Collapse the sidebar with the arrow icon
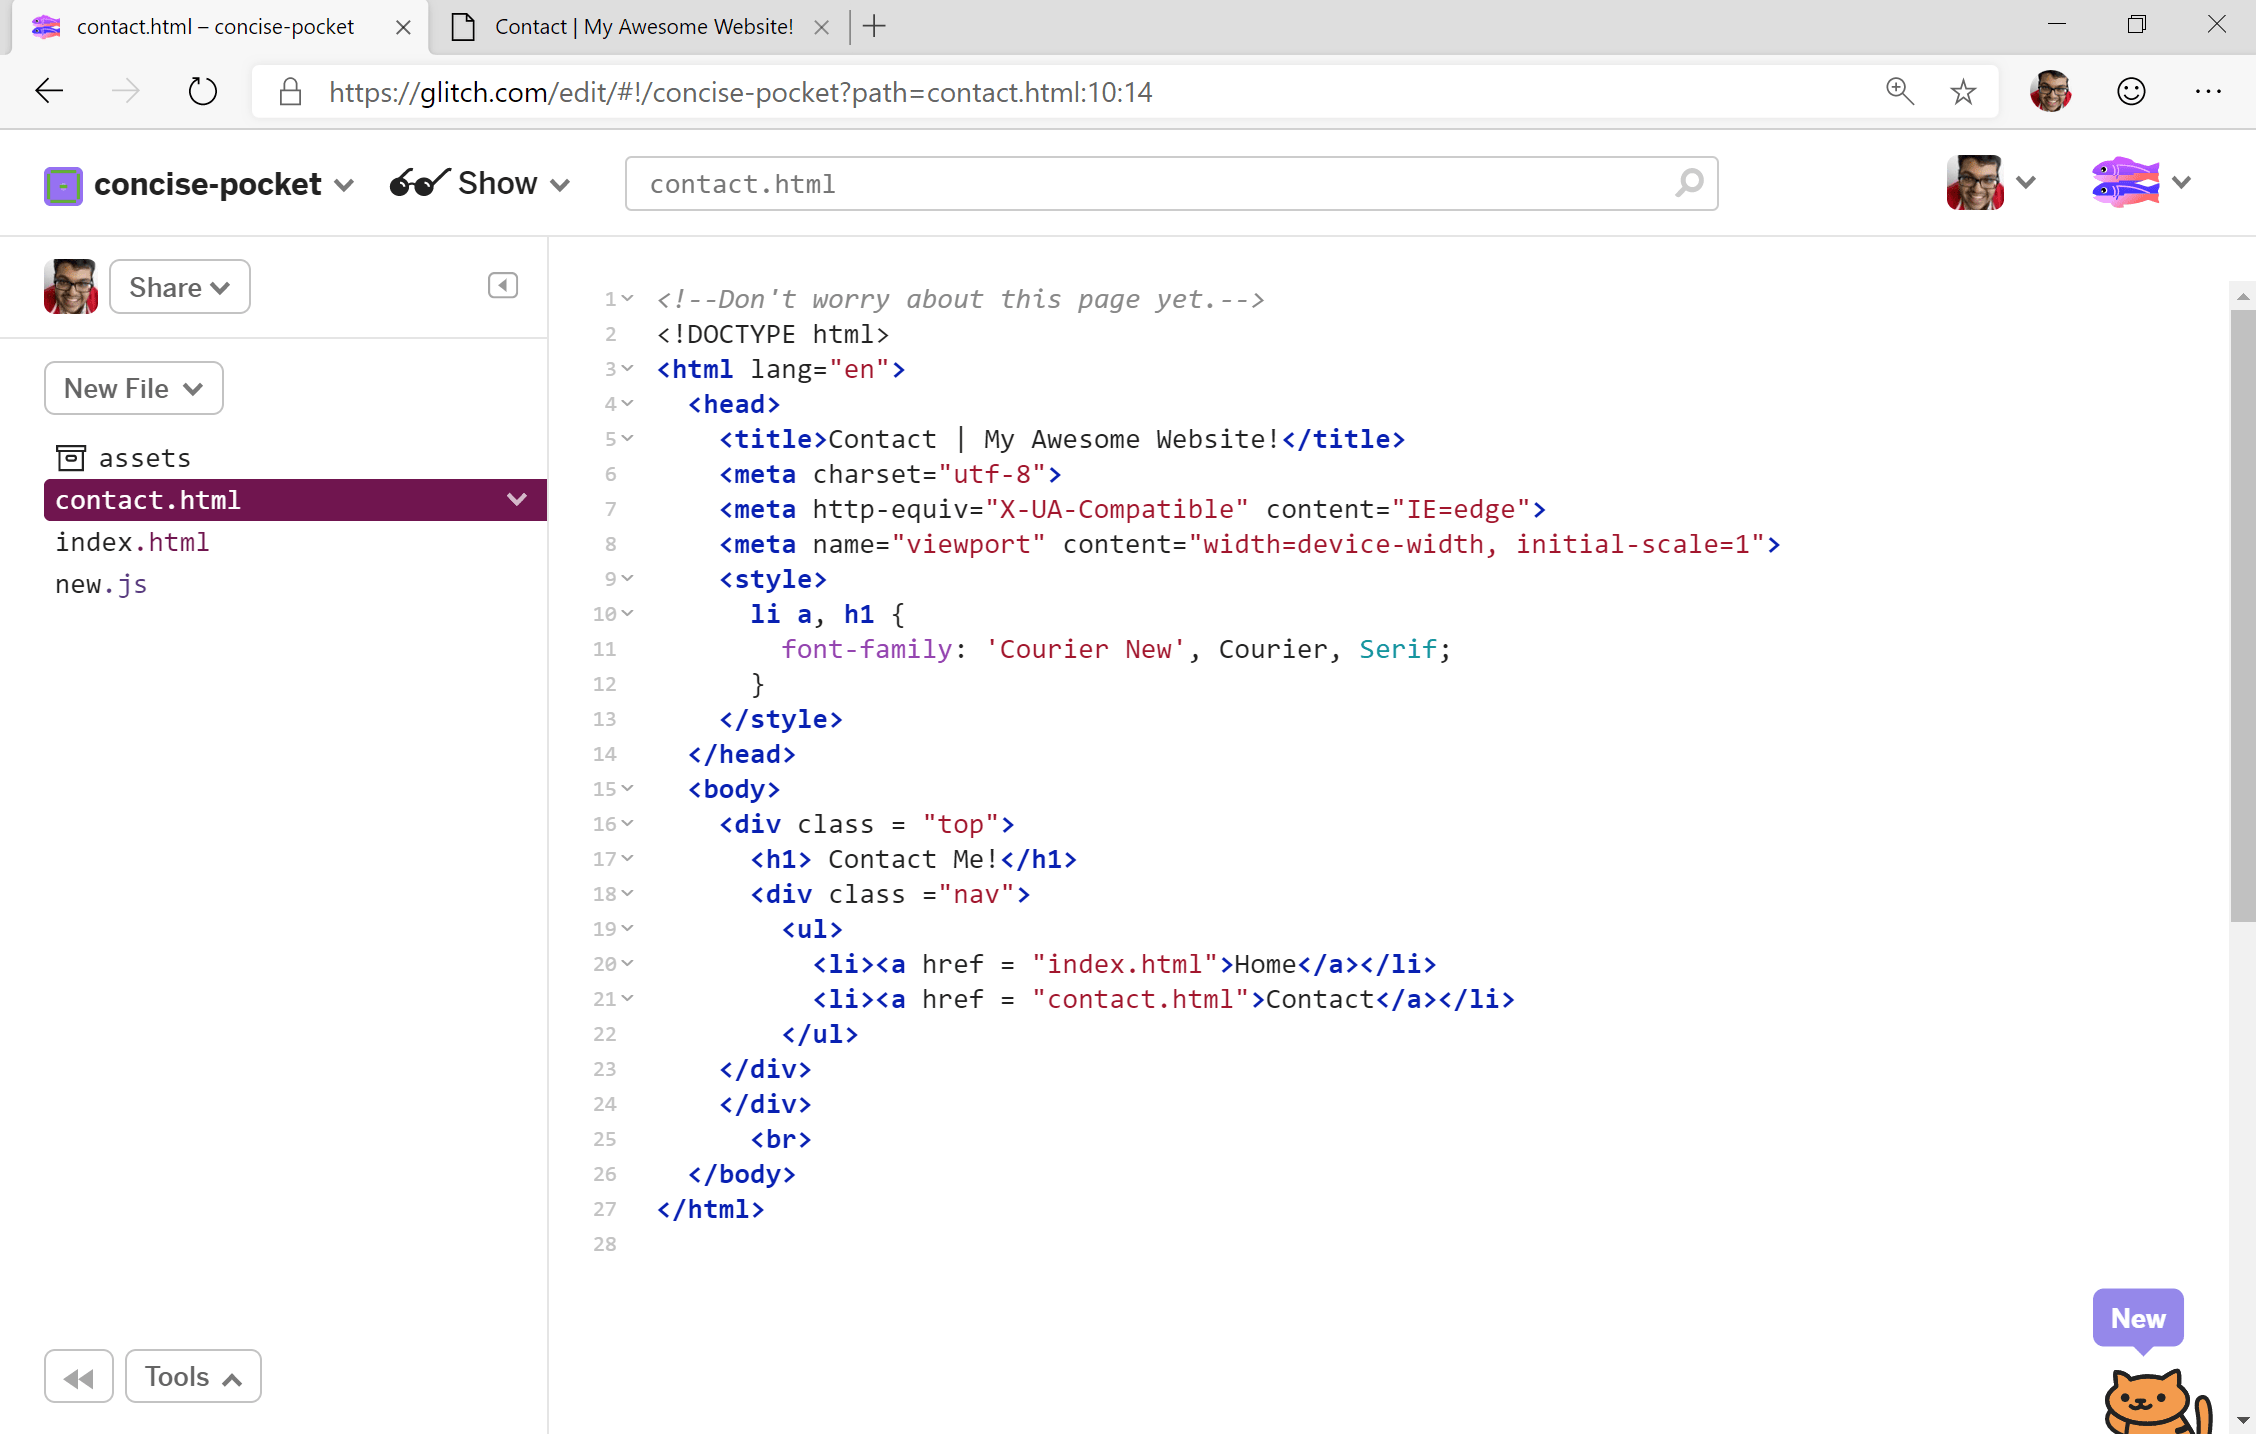This screenshot has height=1434, width=2256. click(502, 286)
